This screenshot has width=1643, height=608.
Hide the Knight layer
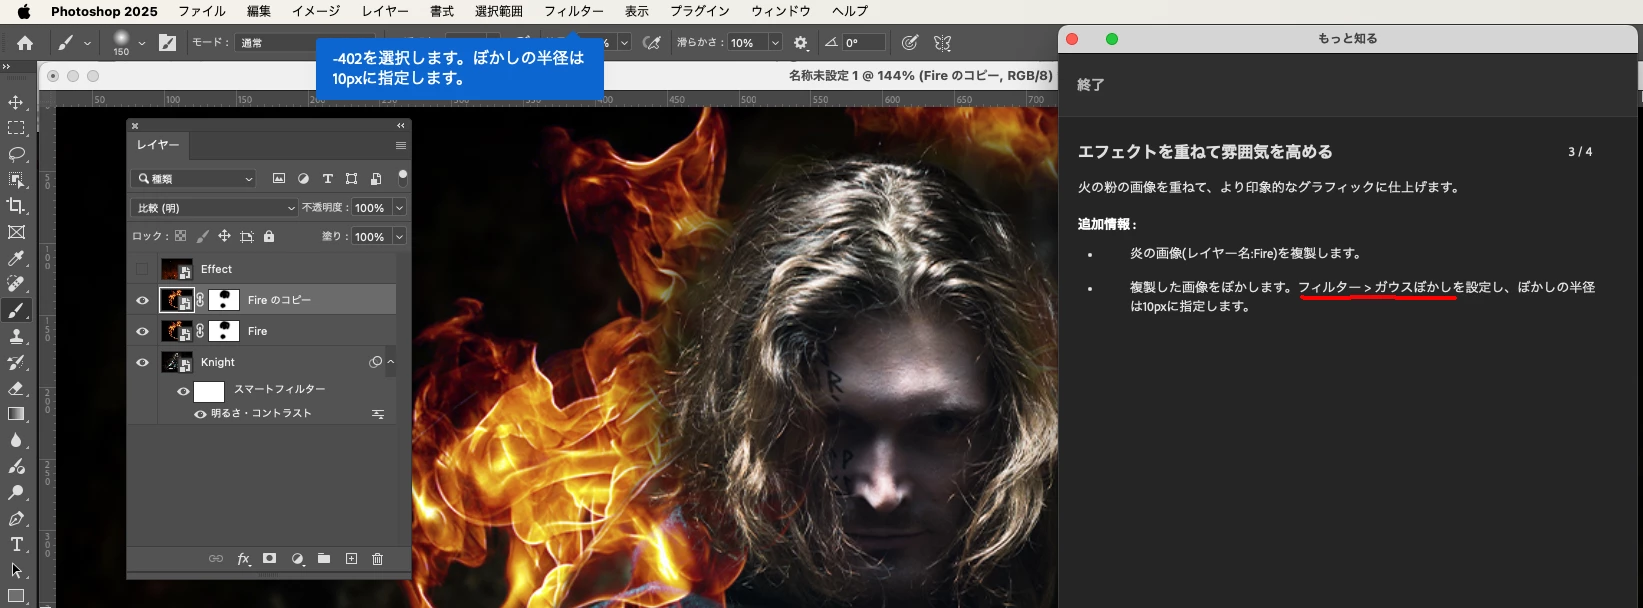(142, 362)
